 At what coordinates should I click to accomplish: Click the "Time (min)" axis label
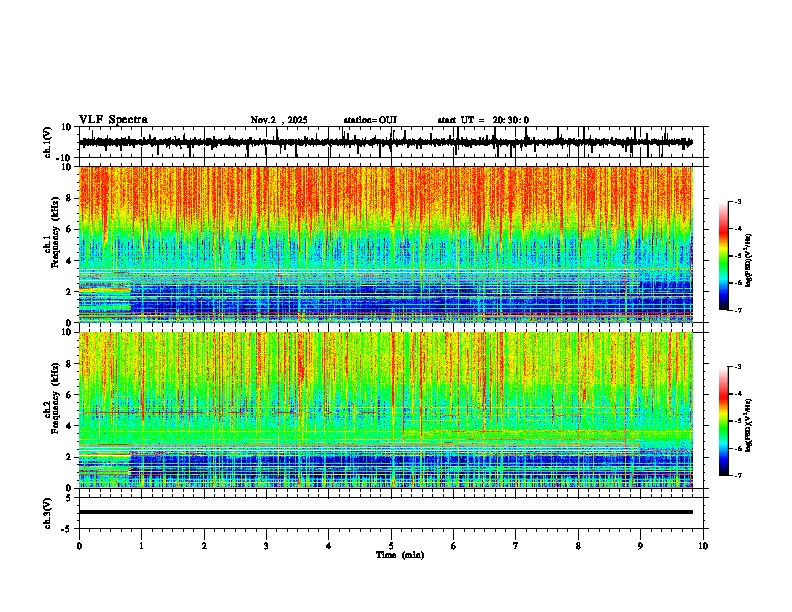point(400,555)
